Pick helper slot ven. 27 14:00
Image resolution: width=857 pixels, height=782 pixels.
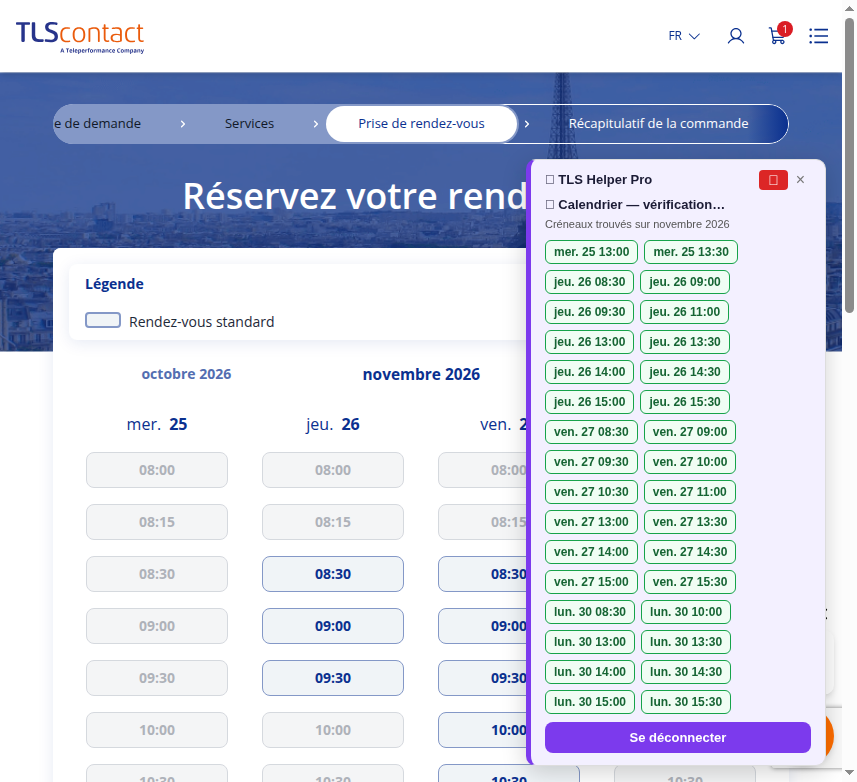coord(591,552)
